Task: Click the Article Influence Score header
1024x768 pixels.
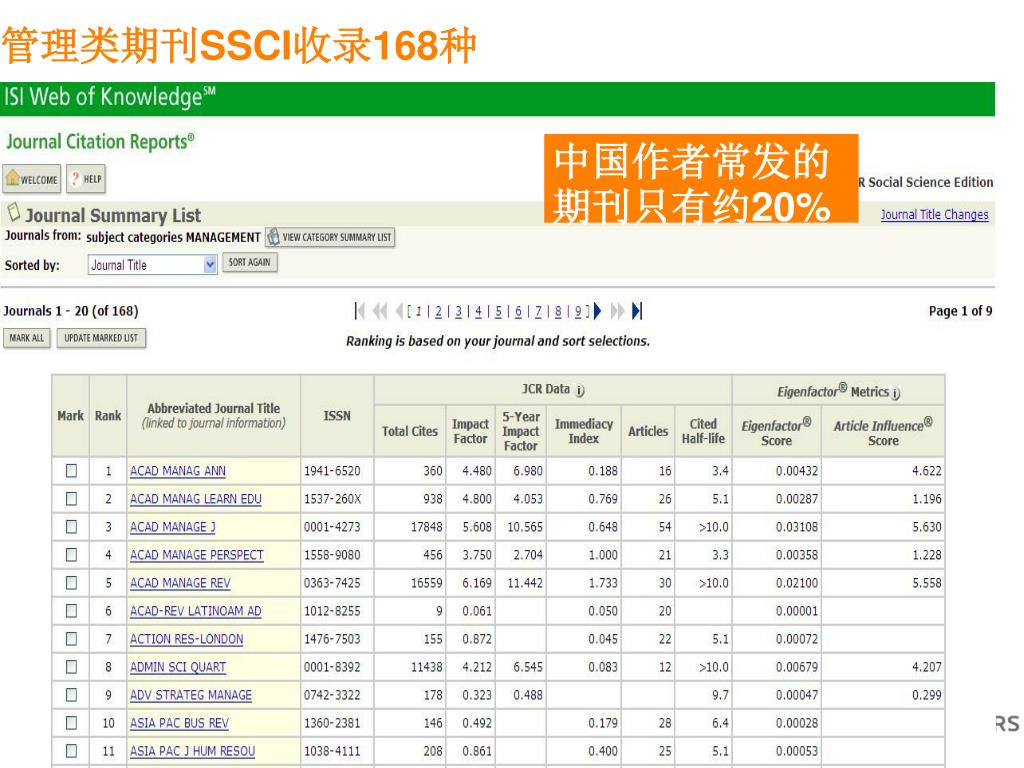Action: [x=883, y=432]
